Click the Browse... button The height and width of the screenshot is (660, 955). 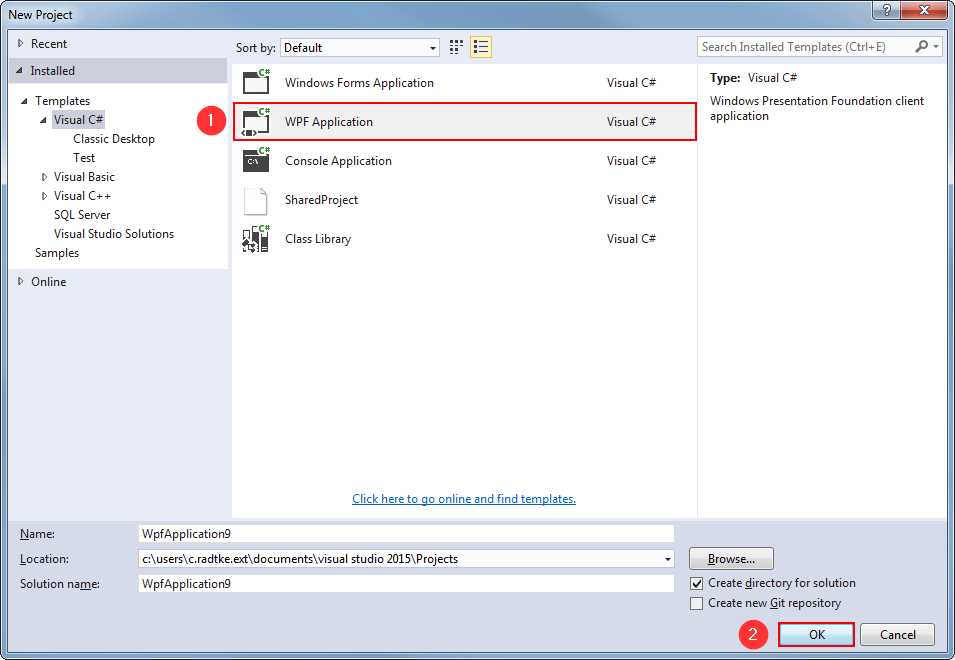click(731, 558)
